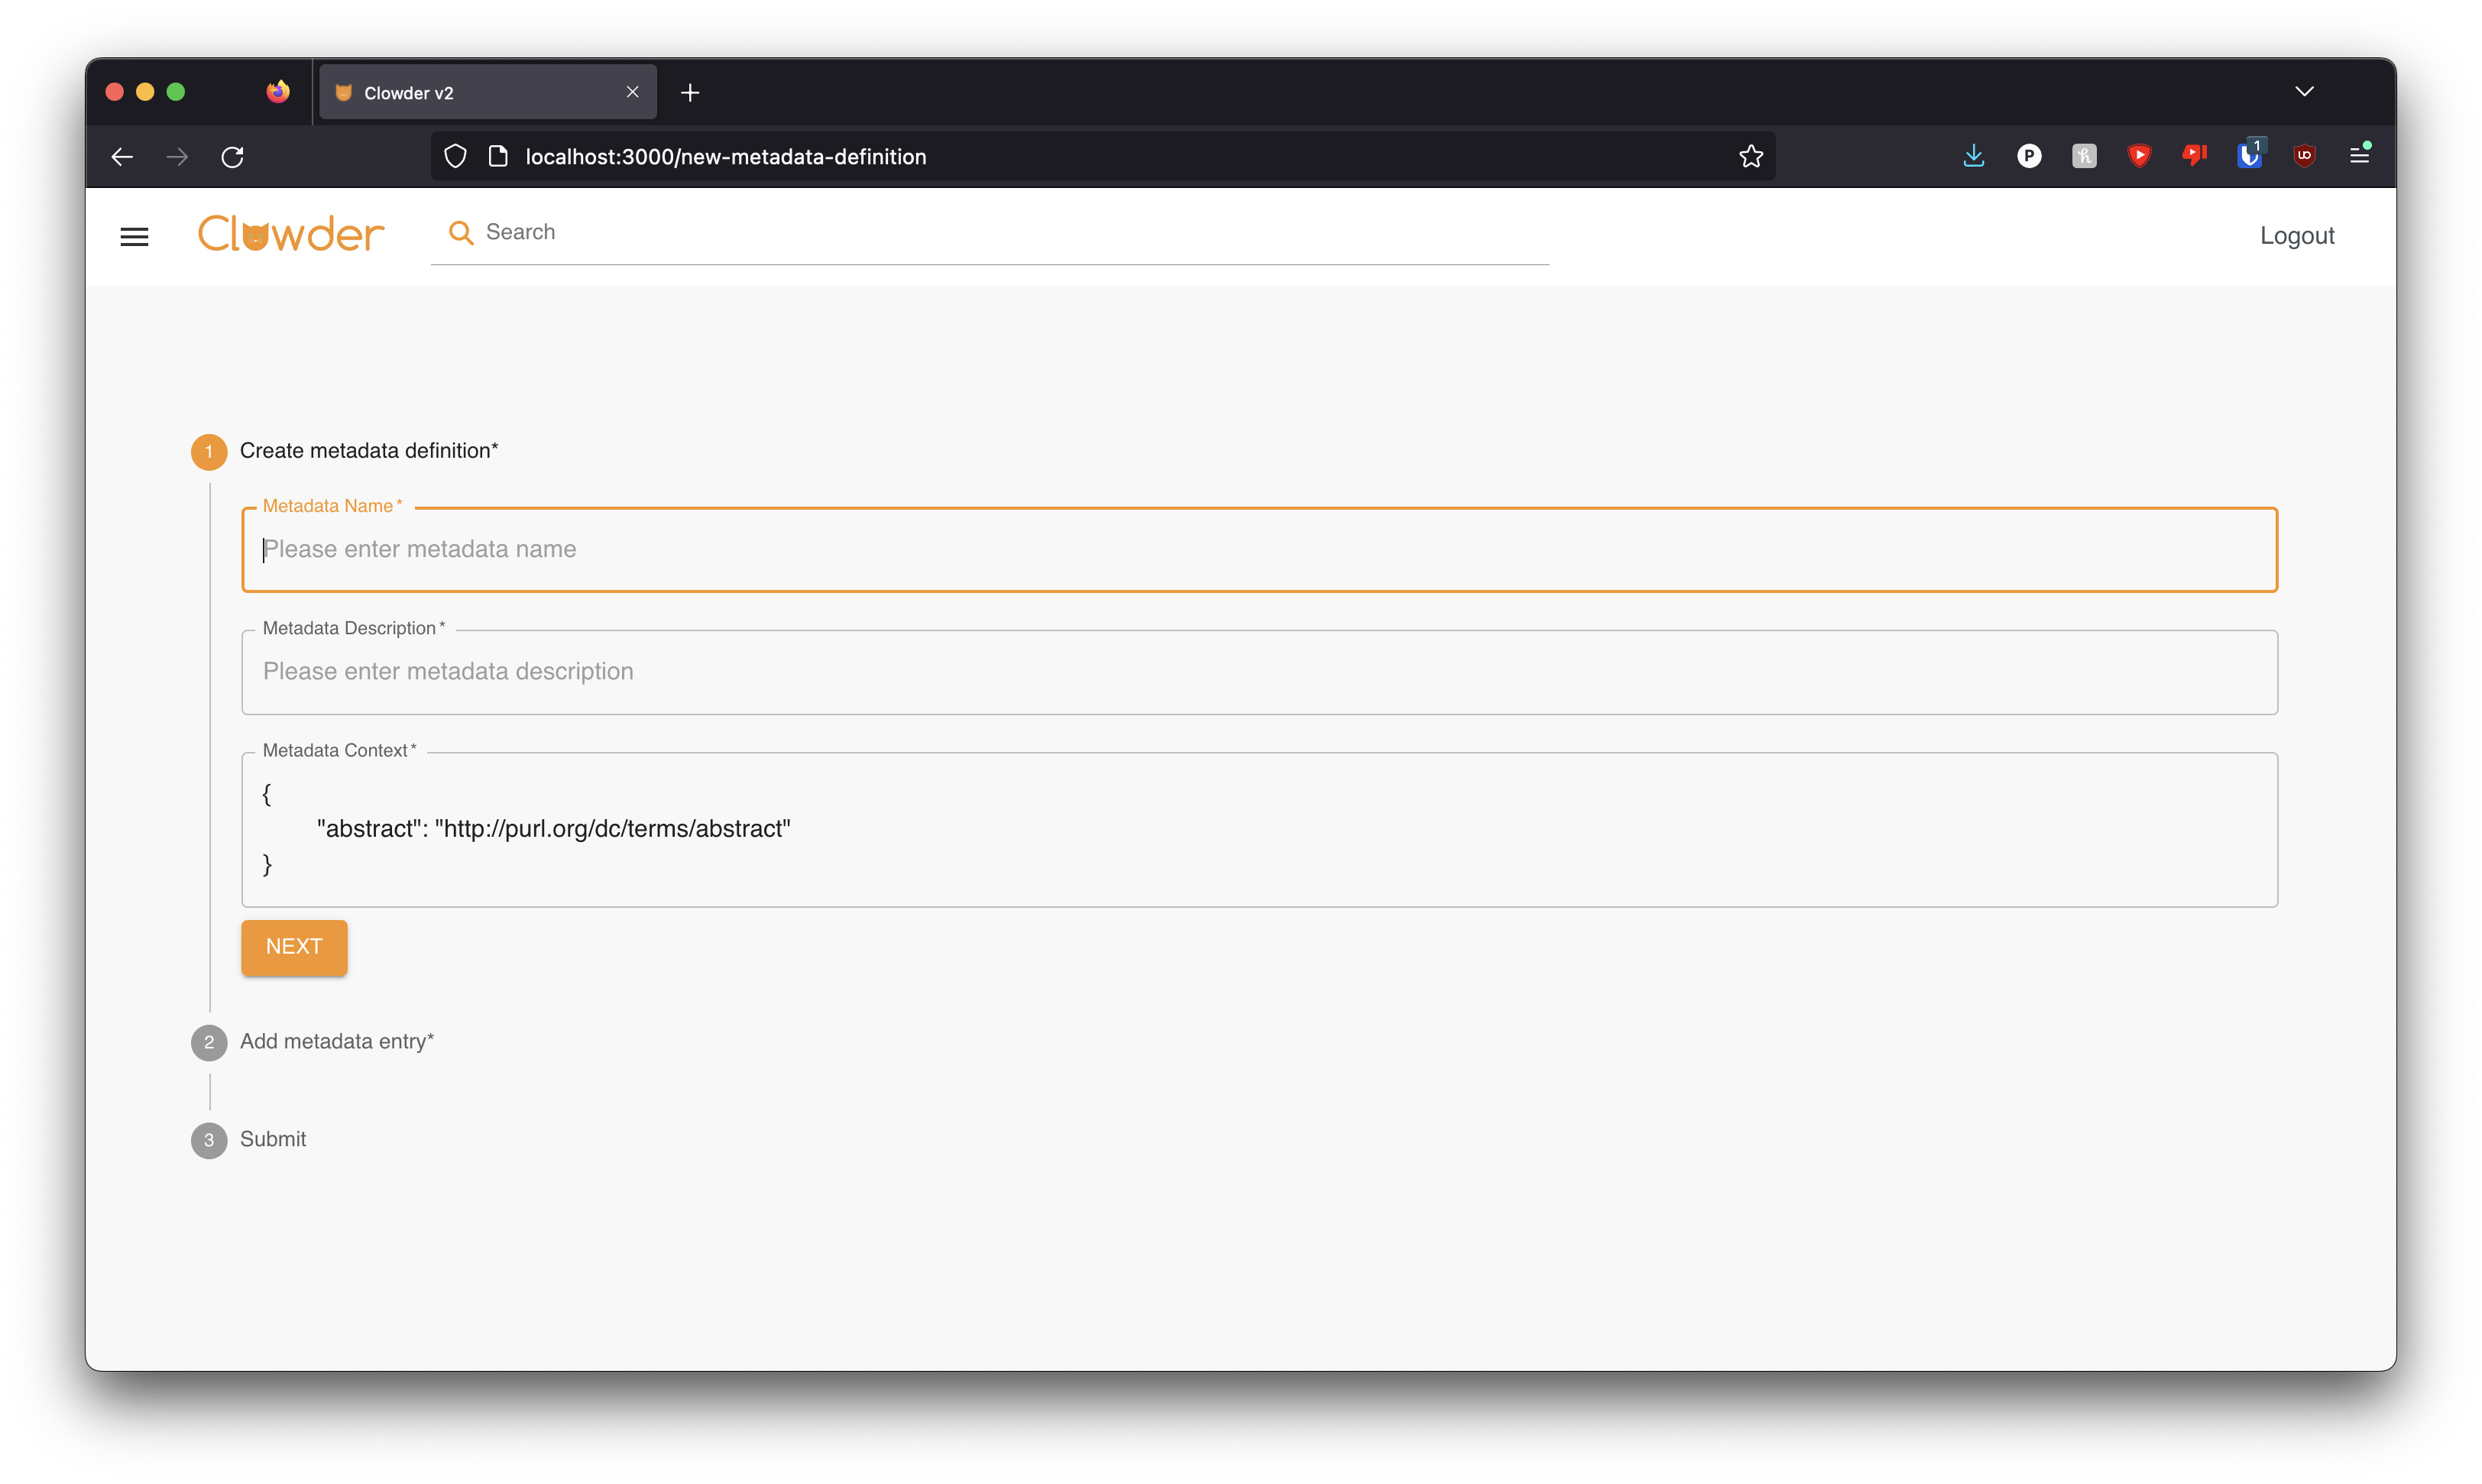Open a new browser tab
Viewport: 2482px width, 1484px height.
coord(690,93)
